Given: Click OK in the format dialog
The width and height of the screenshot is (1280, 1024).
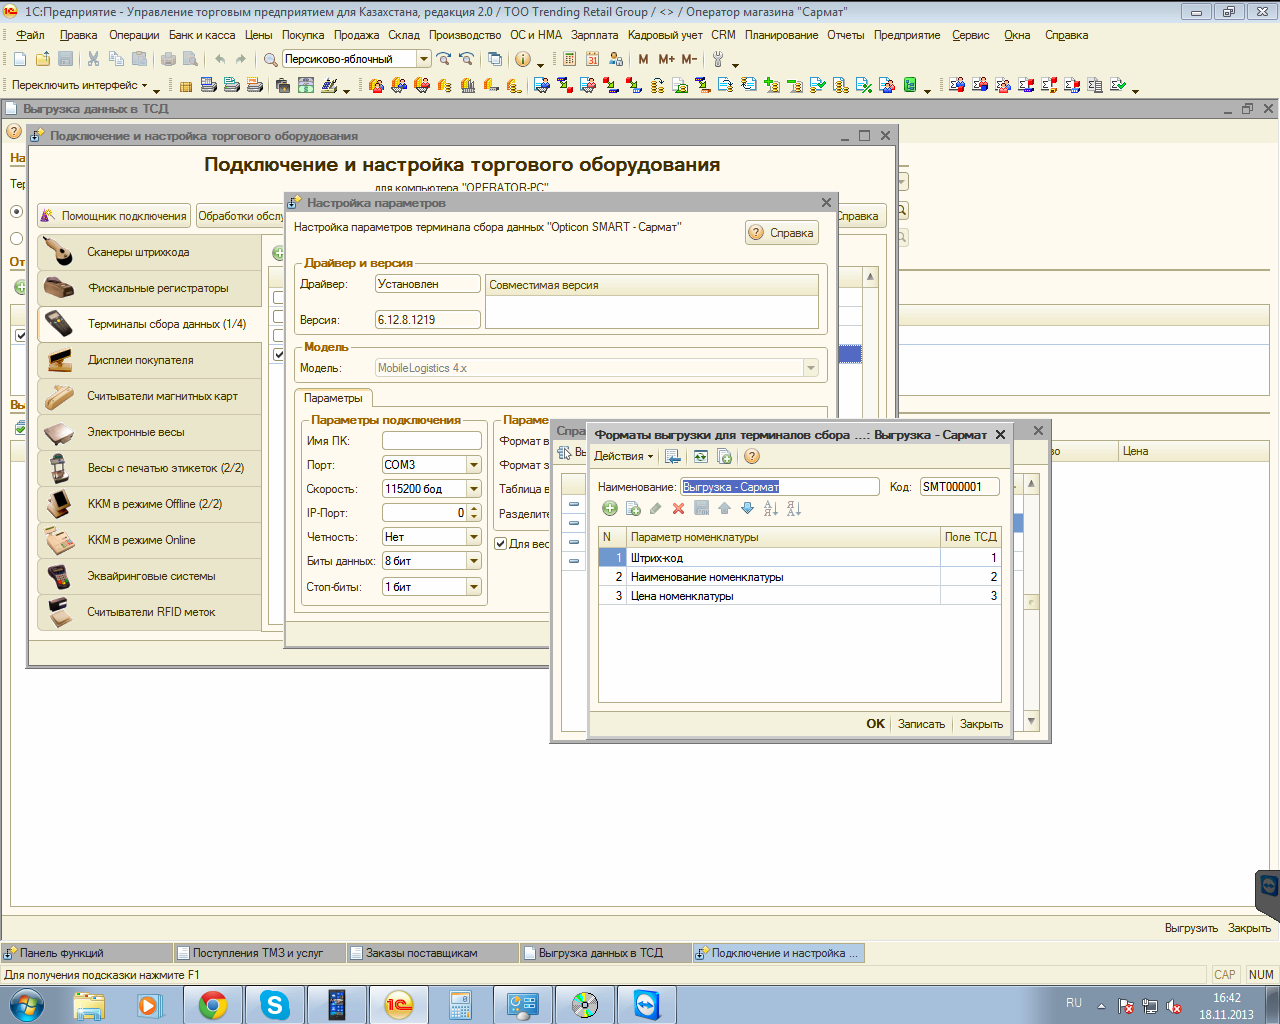Looking at the screenshot, I should click(875, 724).
